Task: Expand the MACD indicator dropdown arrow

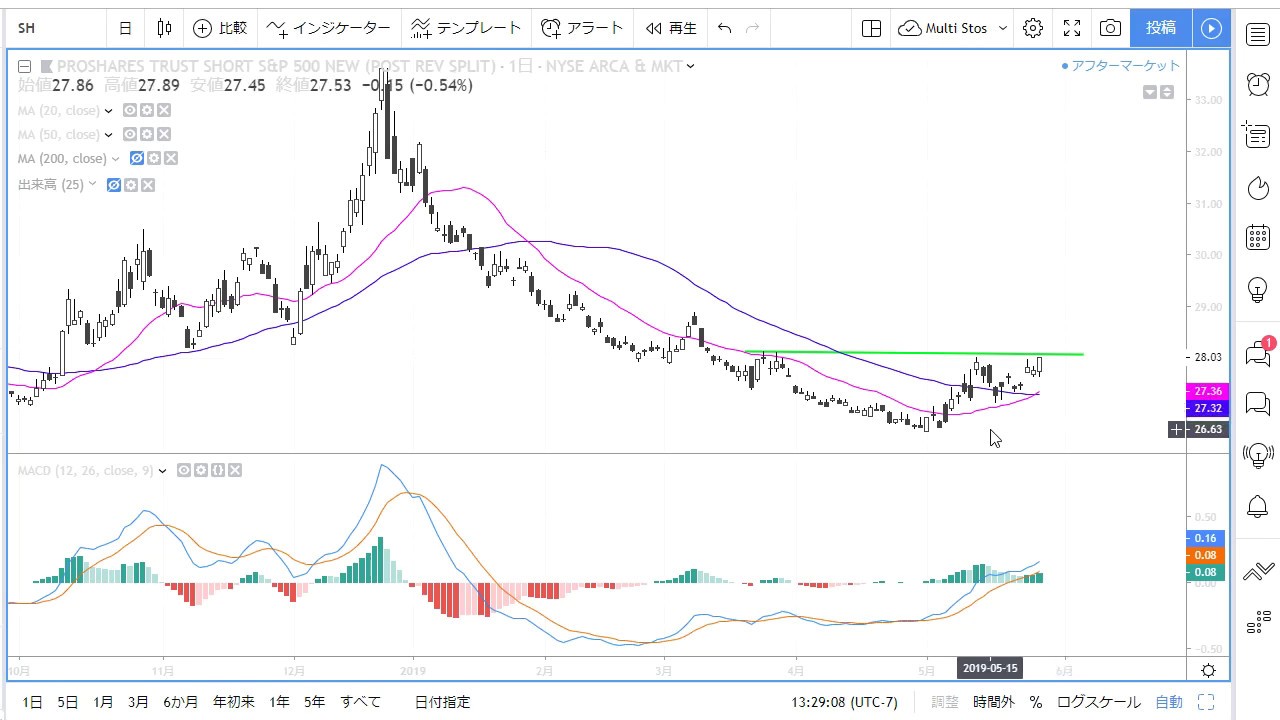Action: (162, 470)
